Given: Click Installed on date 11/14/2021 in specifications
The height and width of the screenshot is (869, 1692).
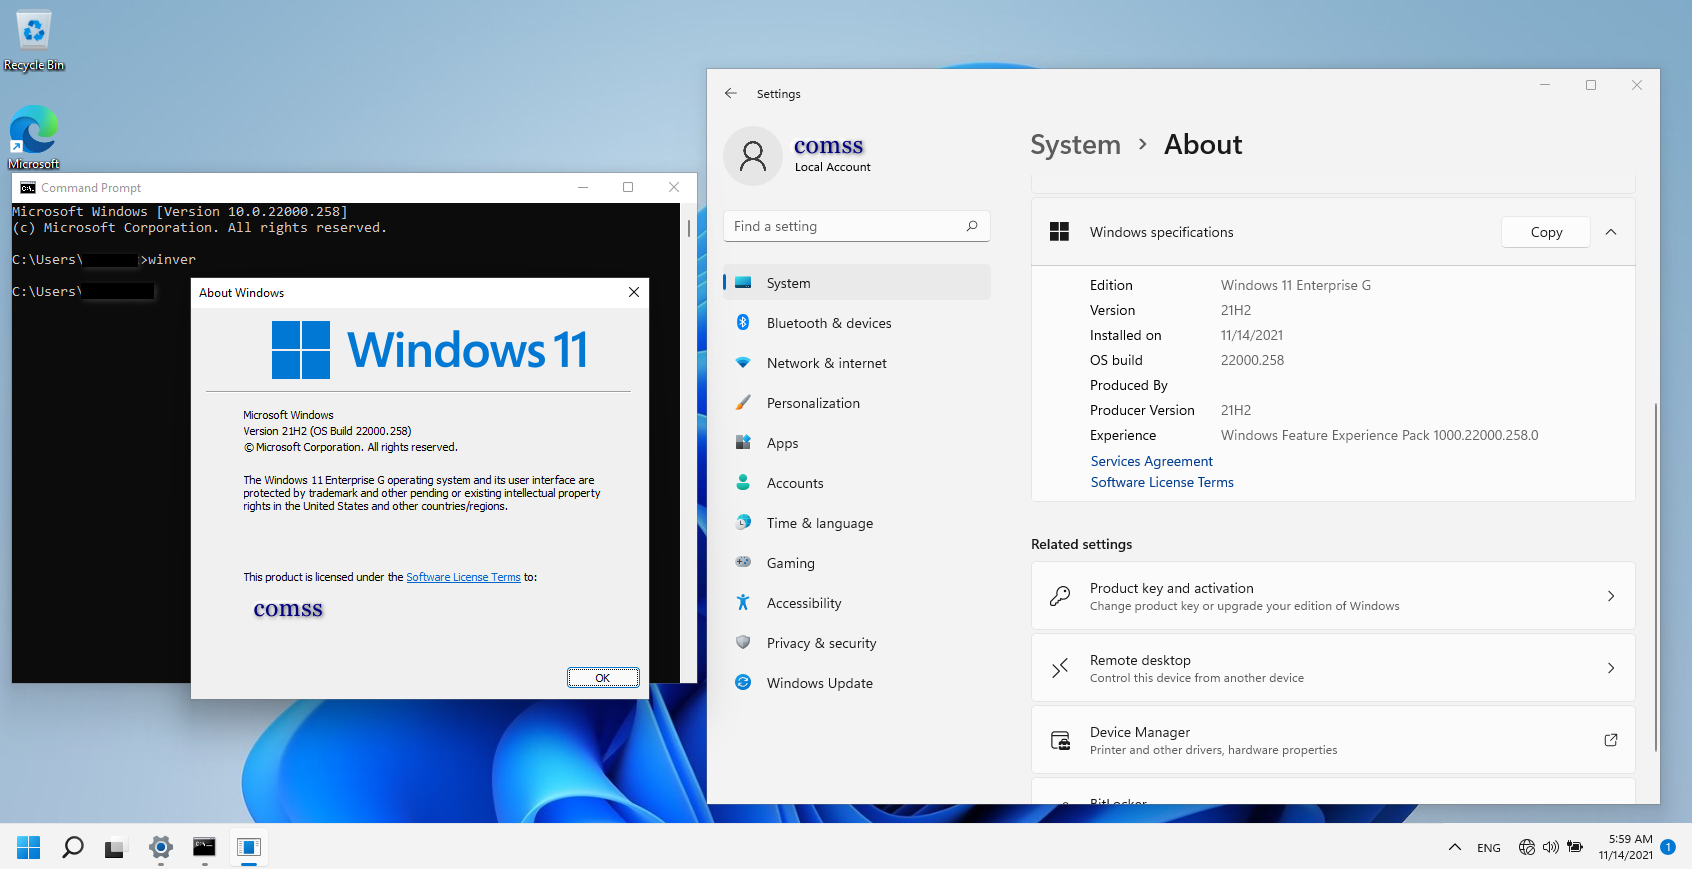Looking at the screenshot, I should (x=1252, y=335).
